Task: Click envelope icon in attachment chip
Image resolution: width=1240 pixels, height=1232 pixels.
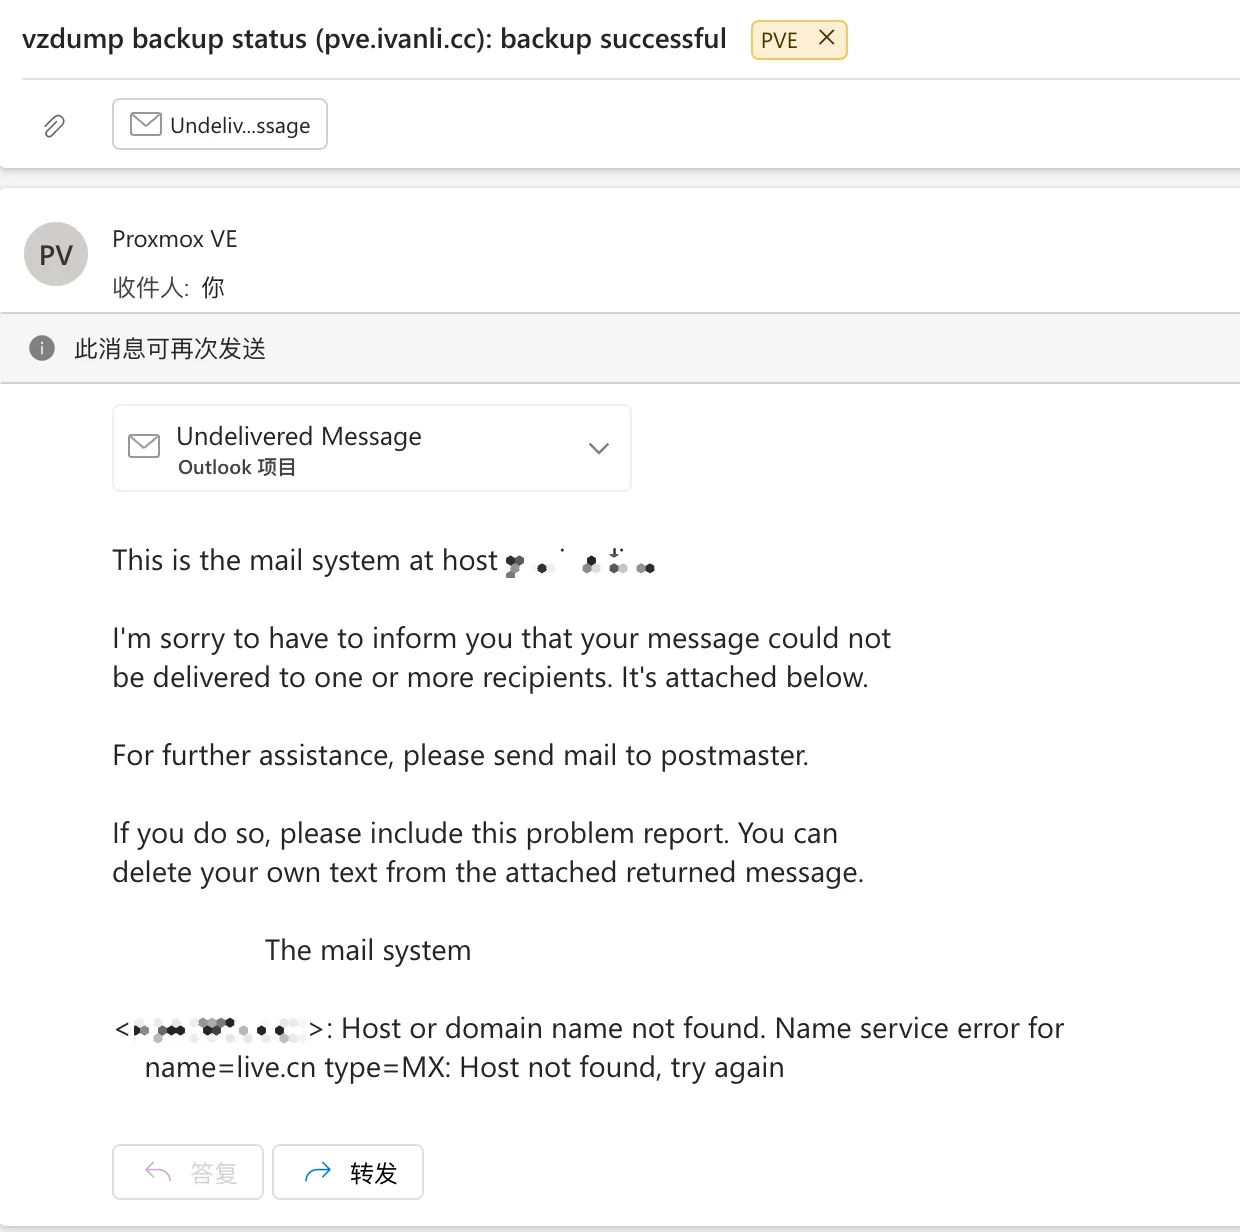Action: (x=146, y=124)
